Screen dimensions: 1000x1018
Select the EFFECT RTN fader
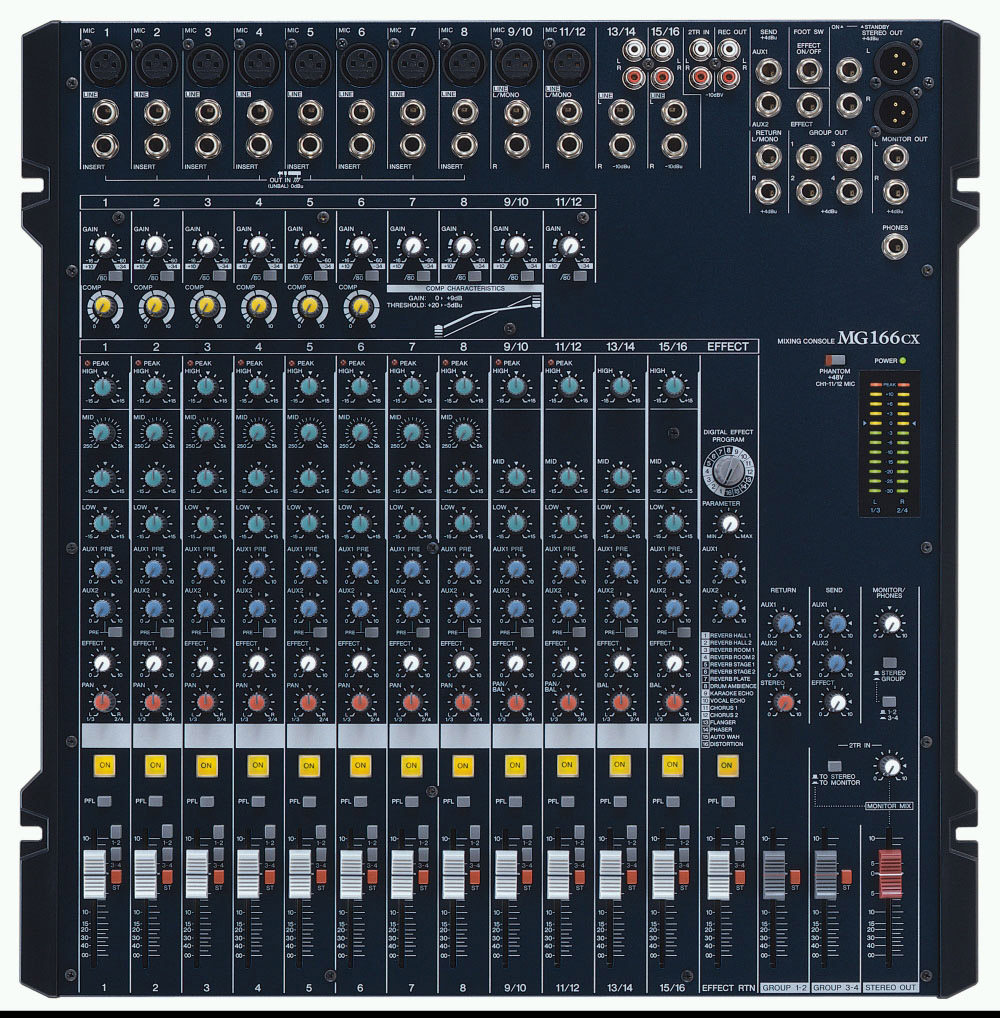[x=718, y=875]
